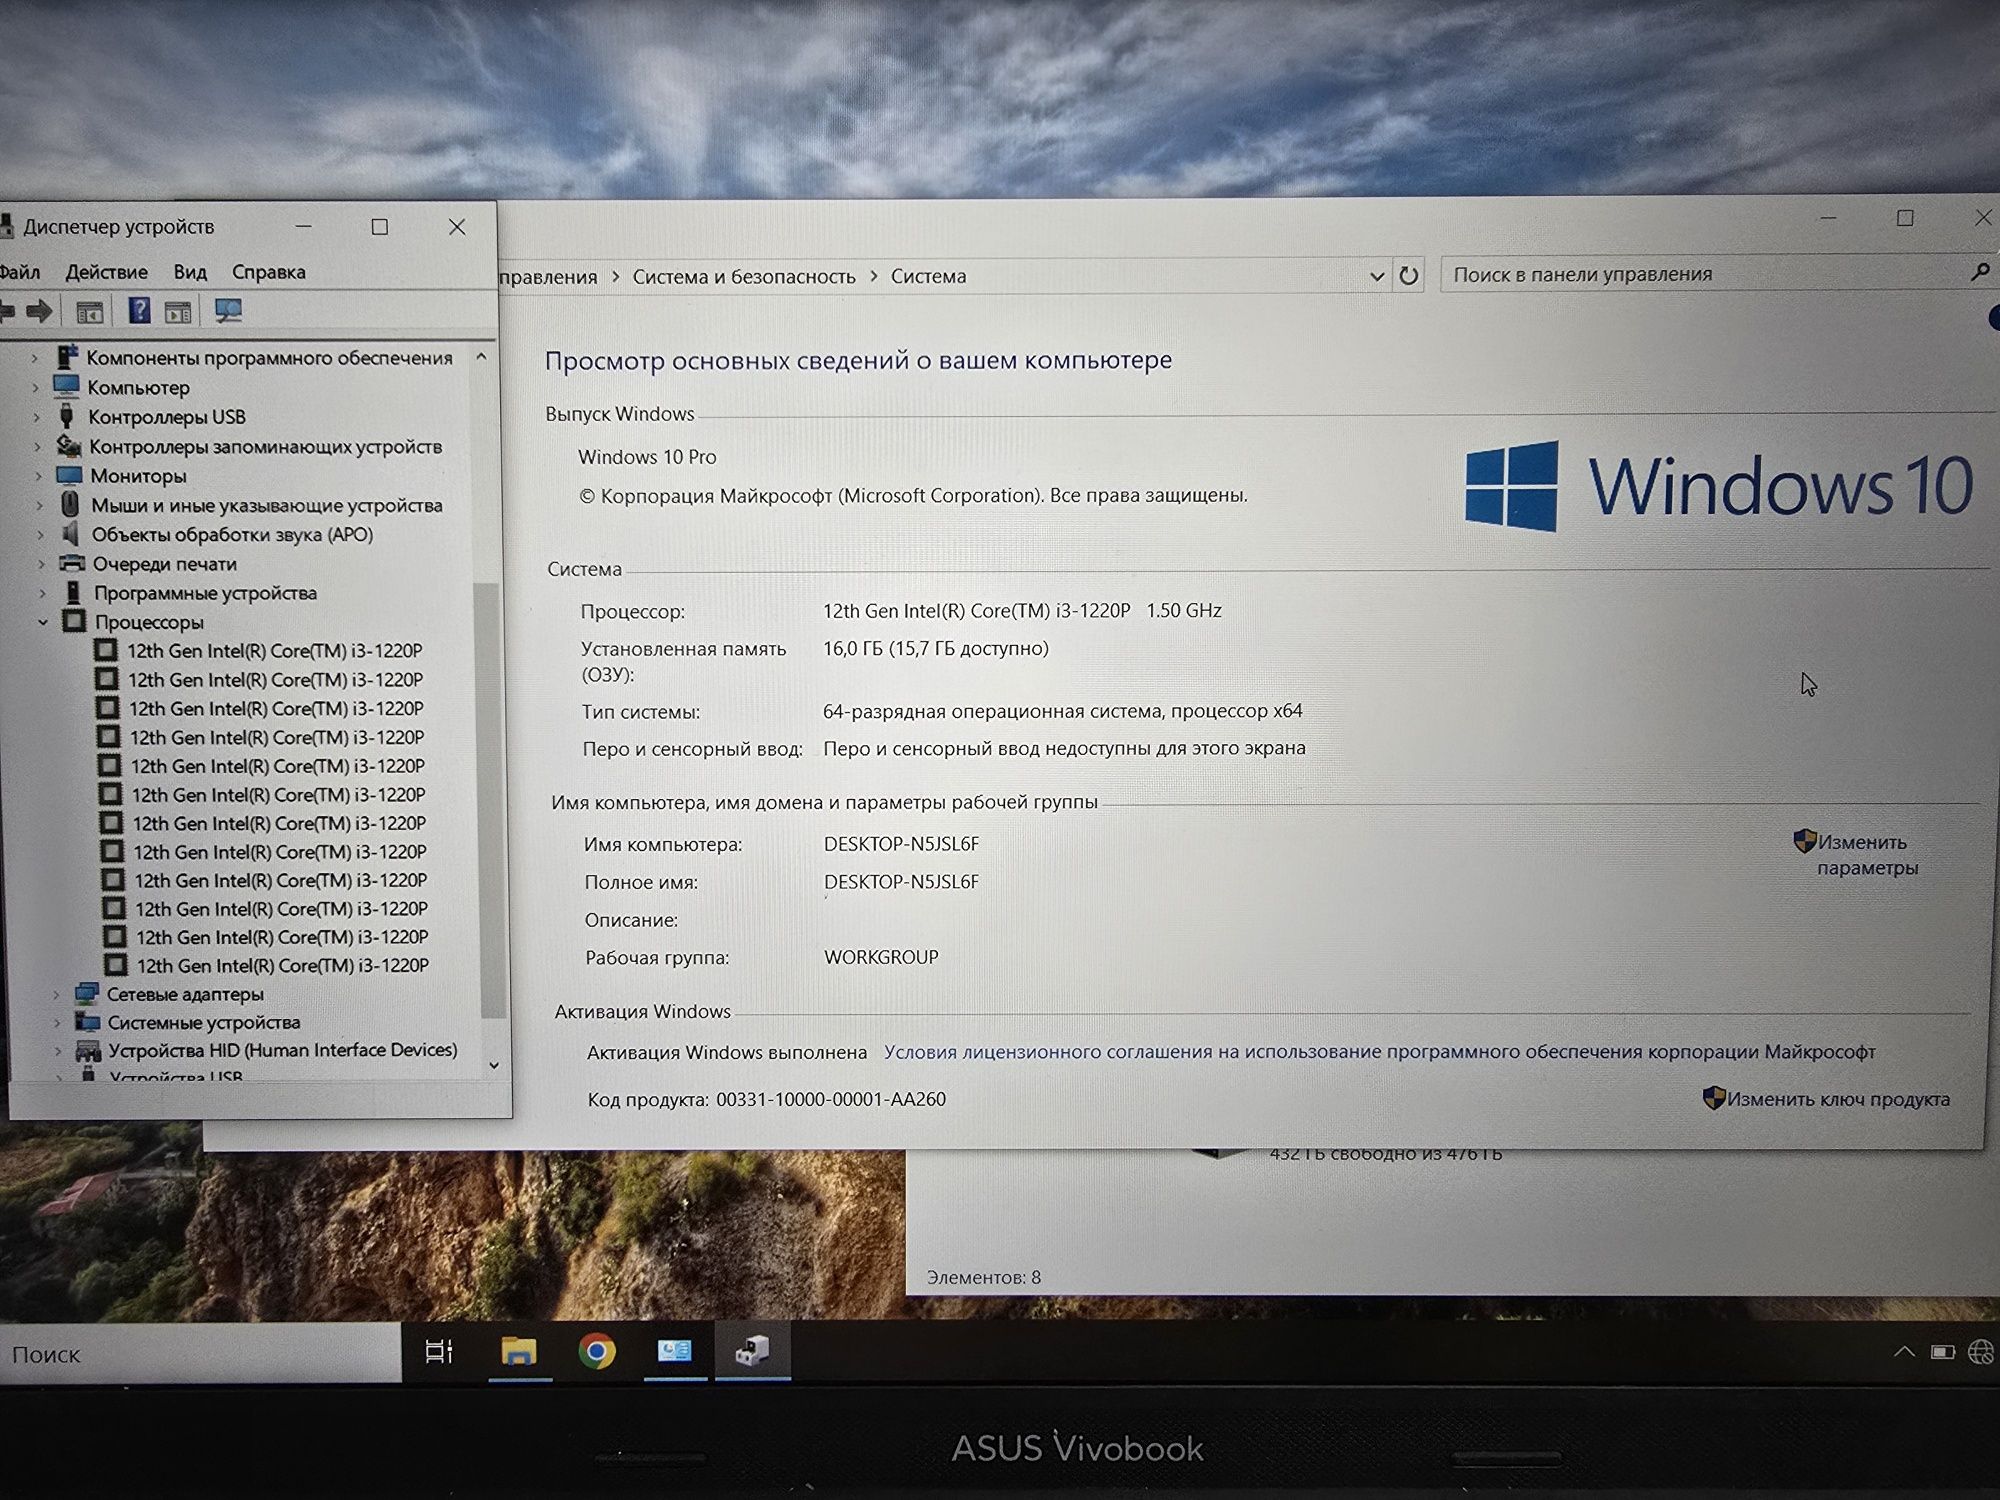Select the Устройства HID icon
Screen dimensions: 2000x1500
coord(88,1050)
